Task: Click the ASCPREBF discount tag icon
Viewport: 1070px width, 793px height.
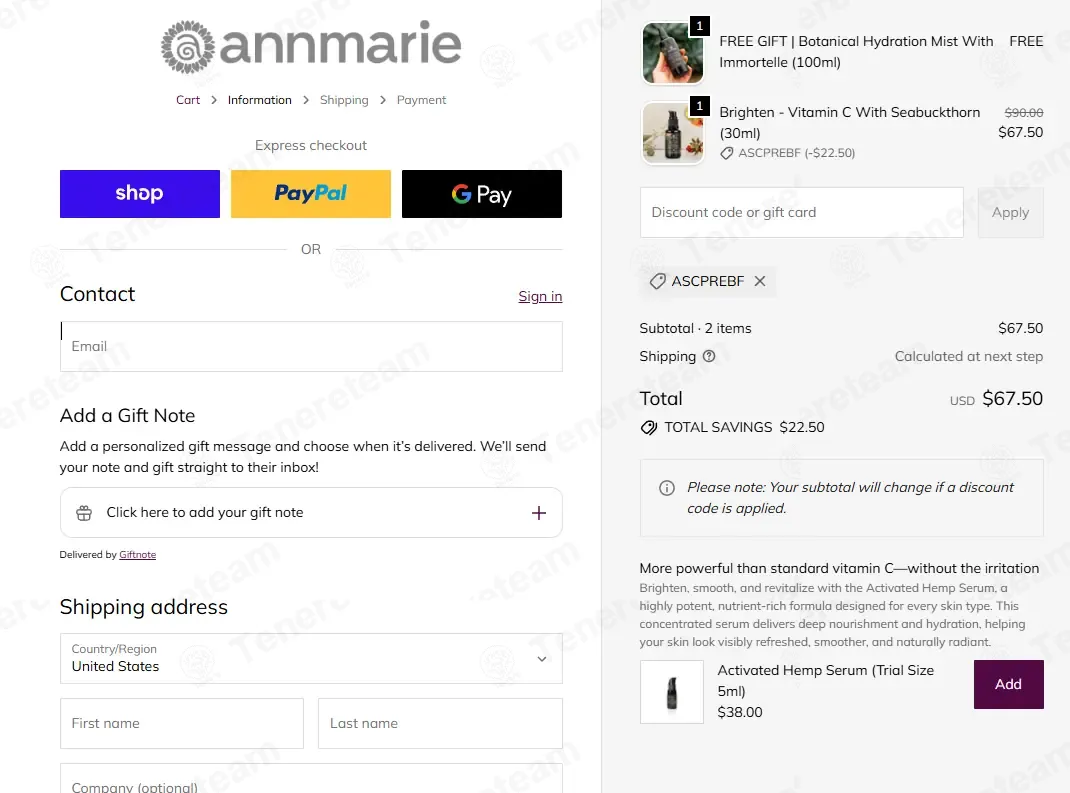Action: (657, 281)
